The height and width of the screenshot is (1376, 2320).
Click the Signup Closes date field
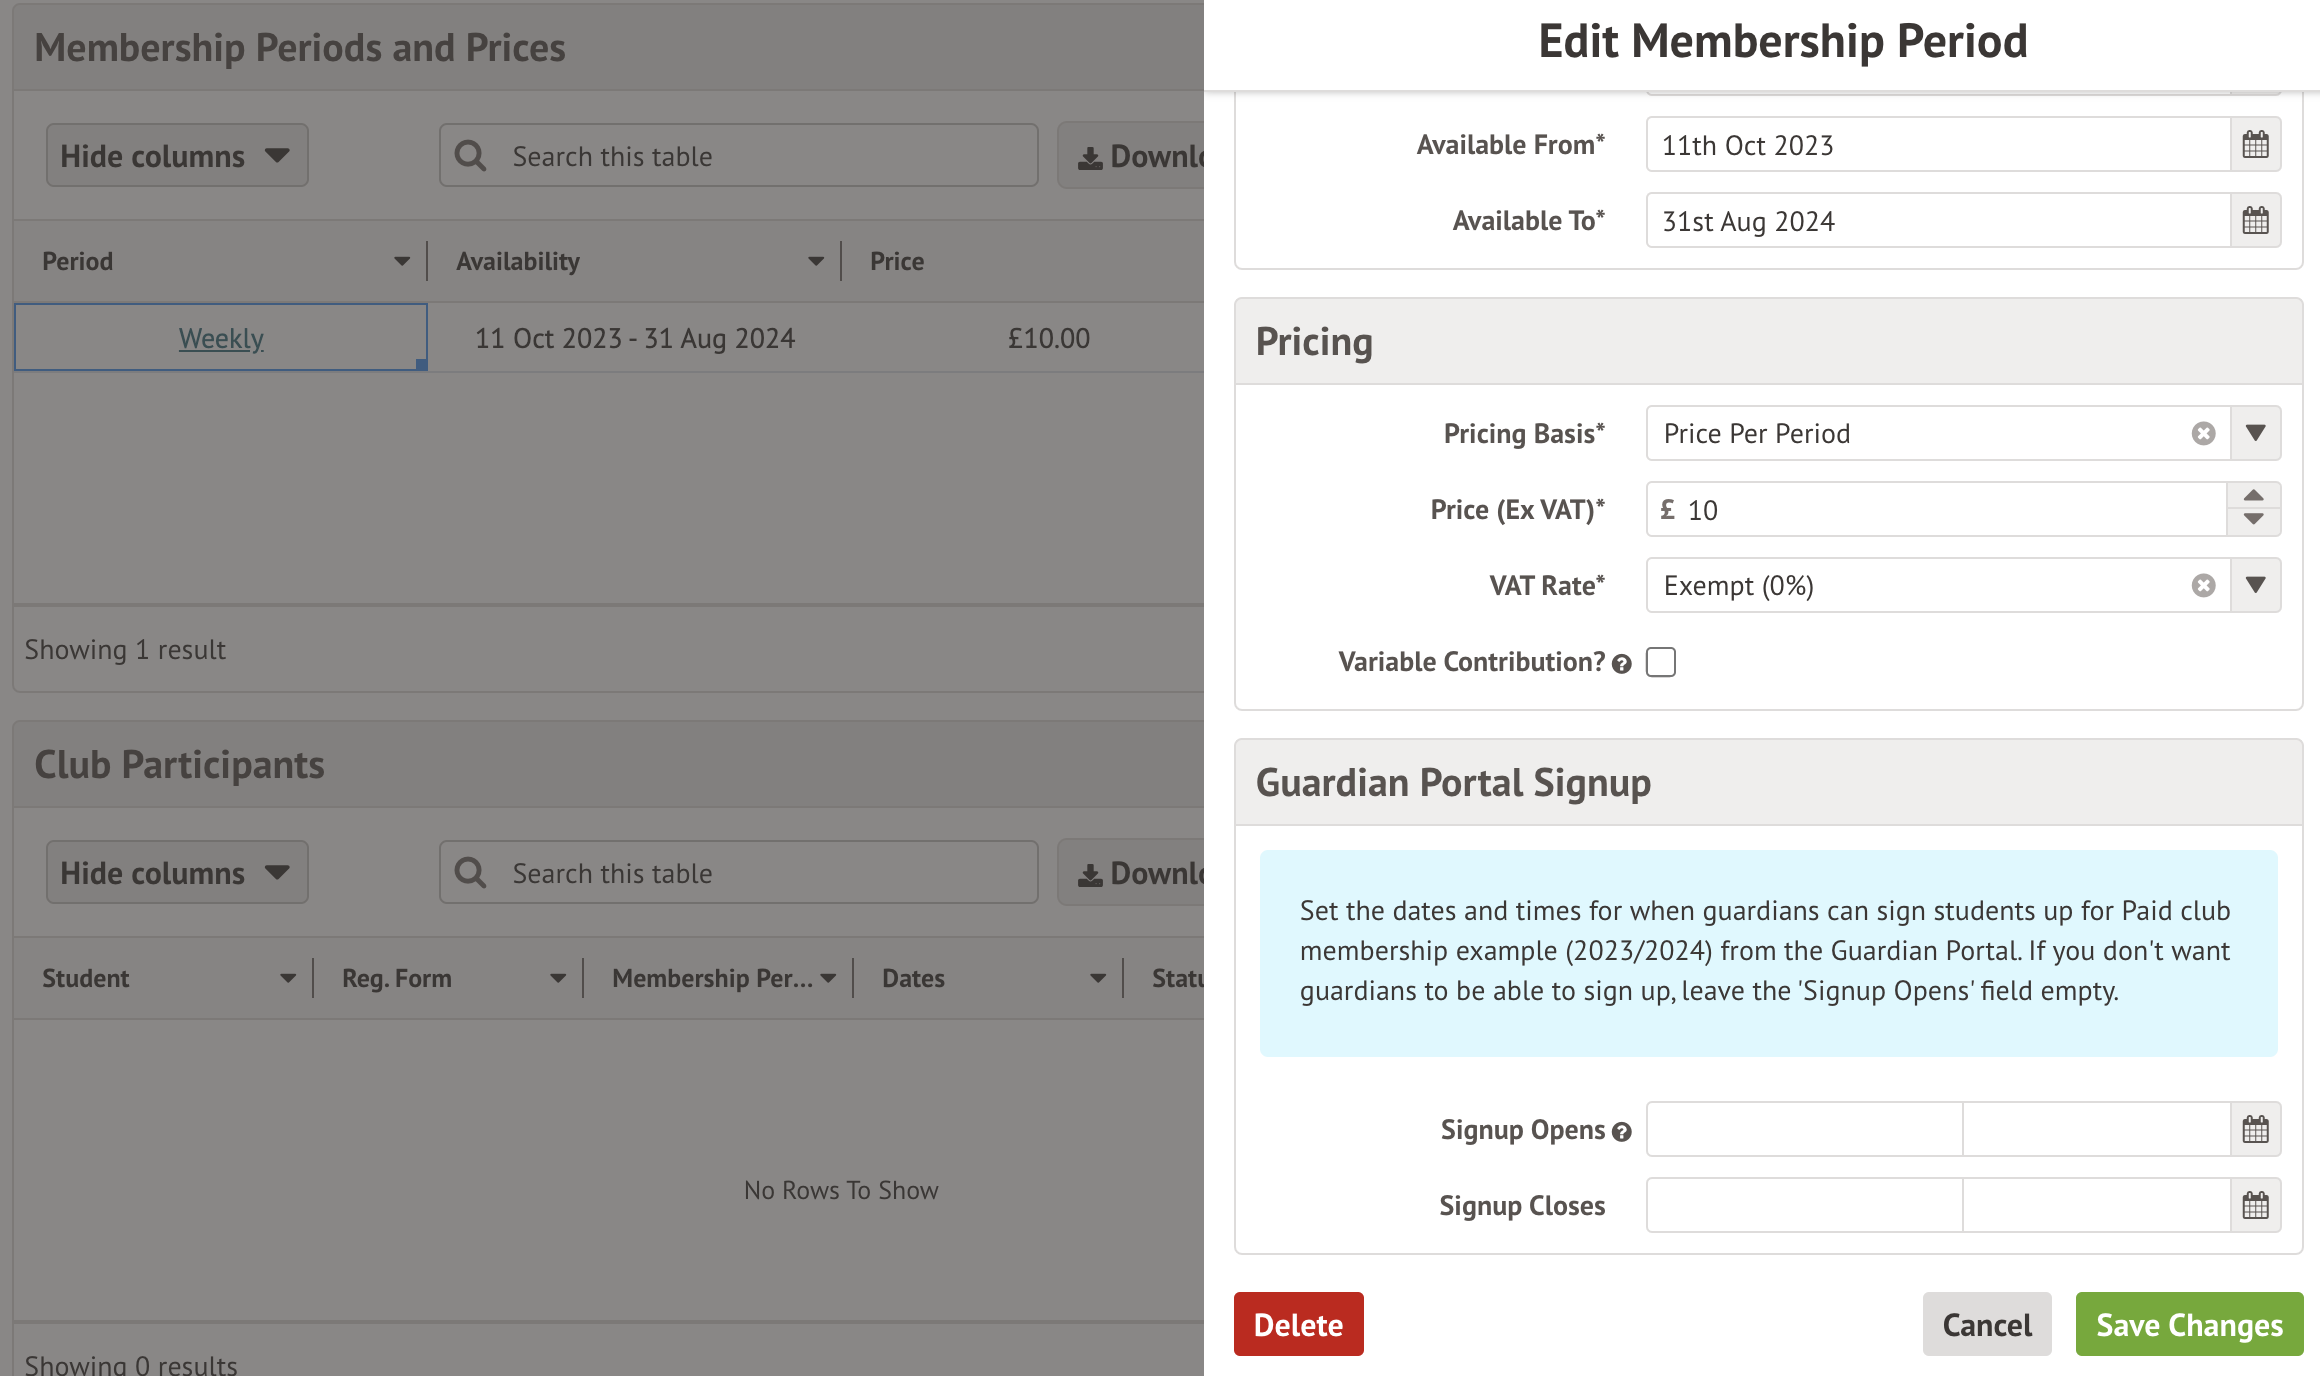tap(1804, 1206)
